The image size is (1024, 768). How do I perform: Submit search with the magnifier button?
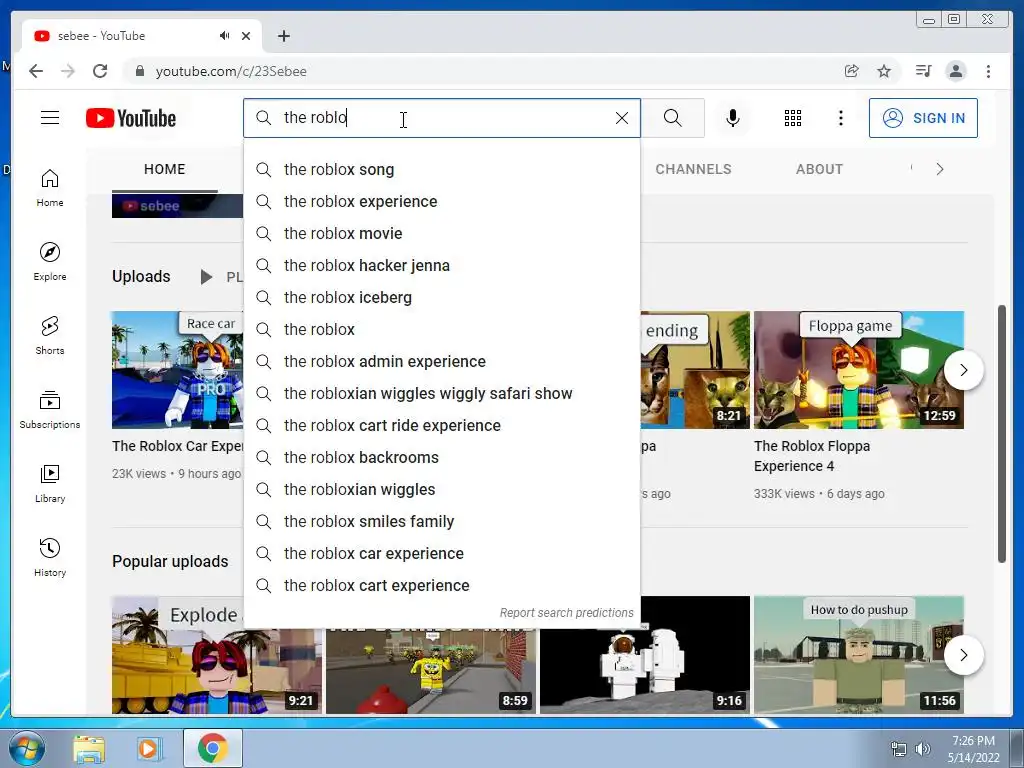pyautogui.click(x=673, y=118)
